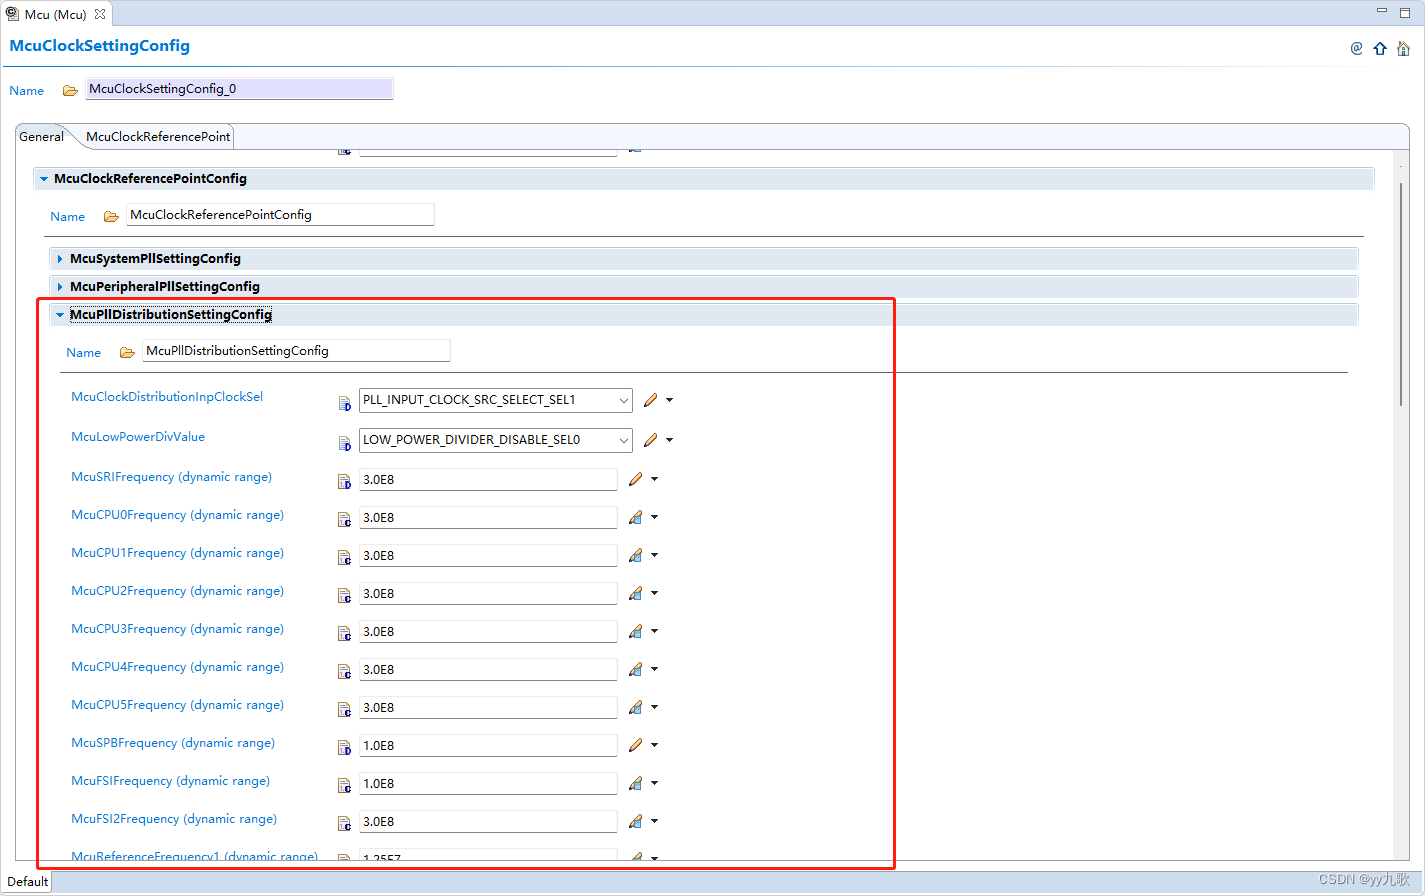Image resolution: width=1425 pixels, height=896 pixels.
Task: Click the parameter type icon before McuClockDistributionInpClockSel dropdown
Action: (x=344, y=403)
